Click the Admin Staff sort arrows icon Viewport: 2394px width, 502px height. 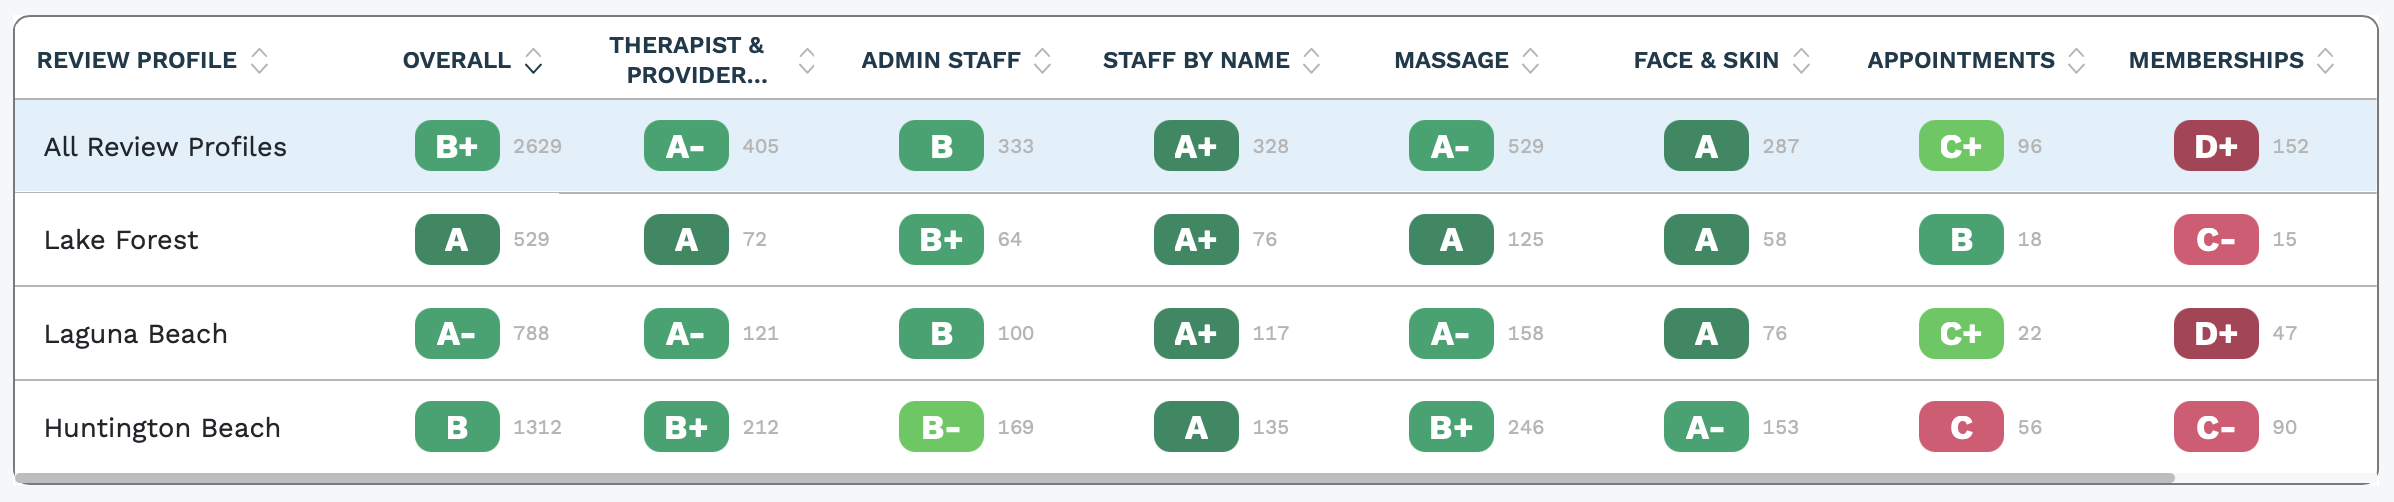coord(1043,61)
